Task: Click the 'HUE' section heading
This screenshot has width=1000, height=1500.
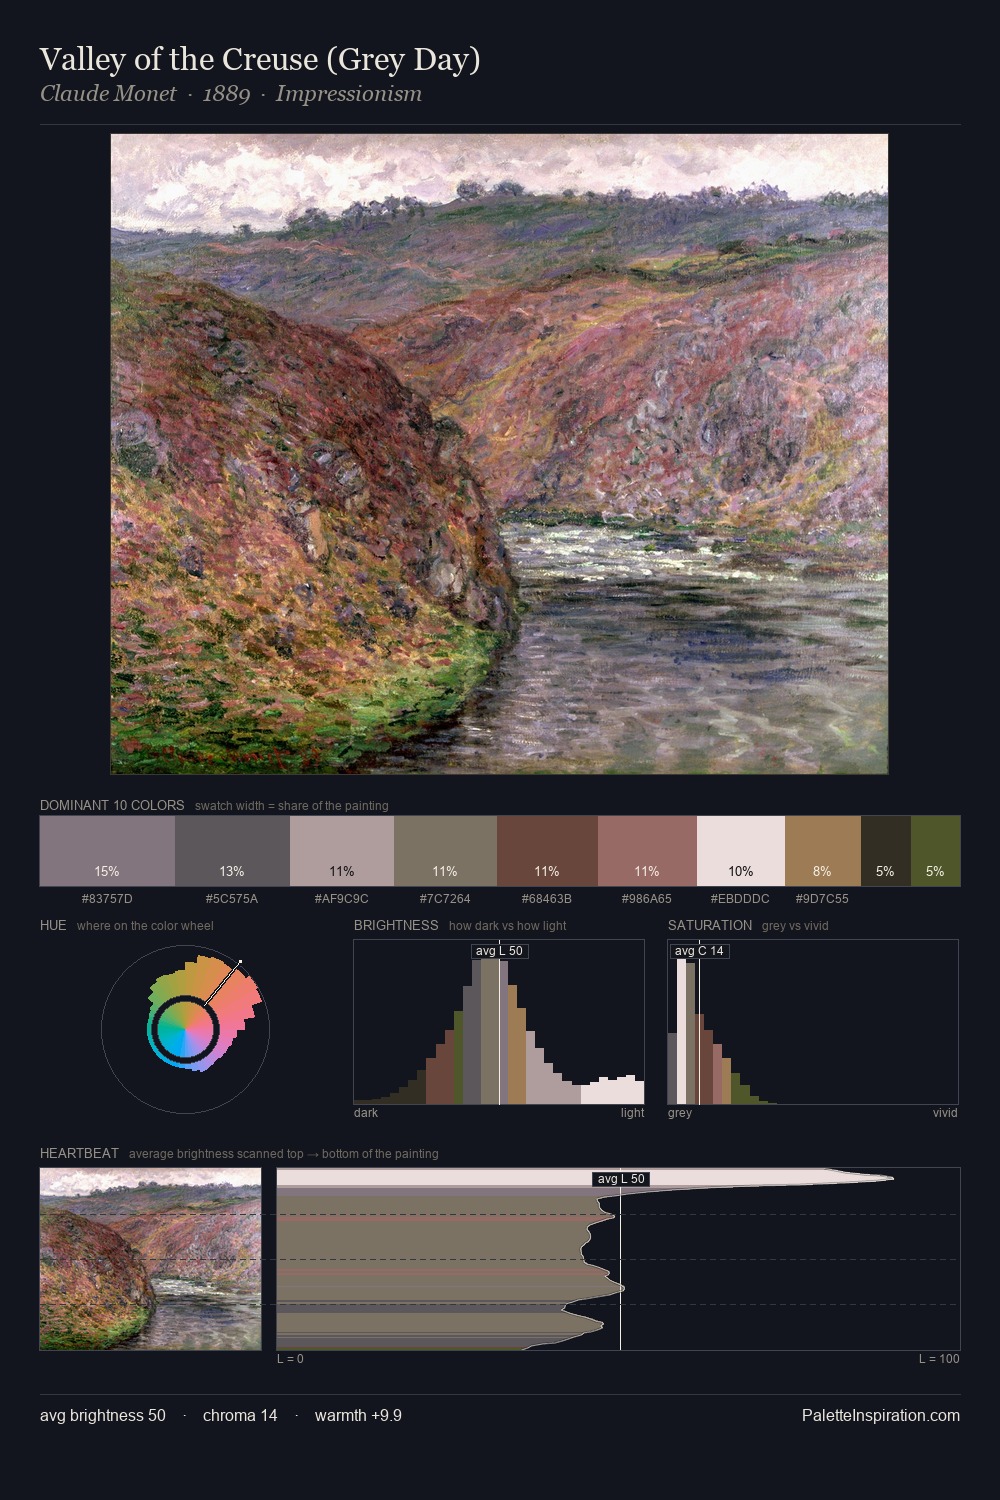Action: click(x=53, y=925)
